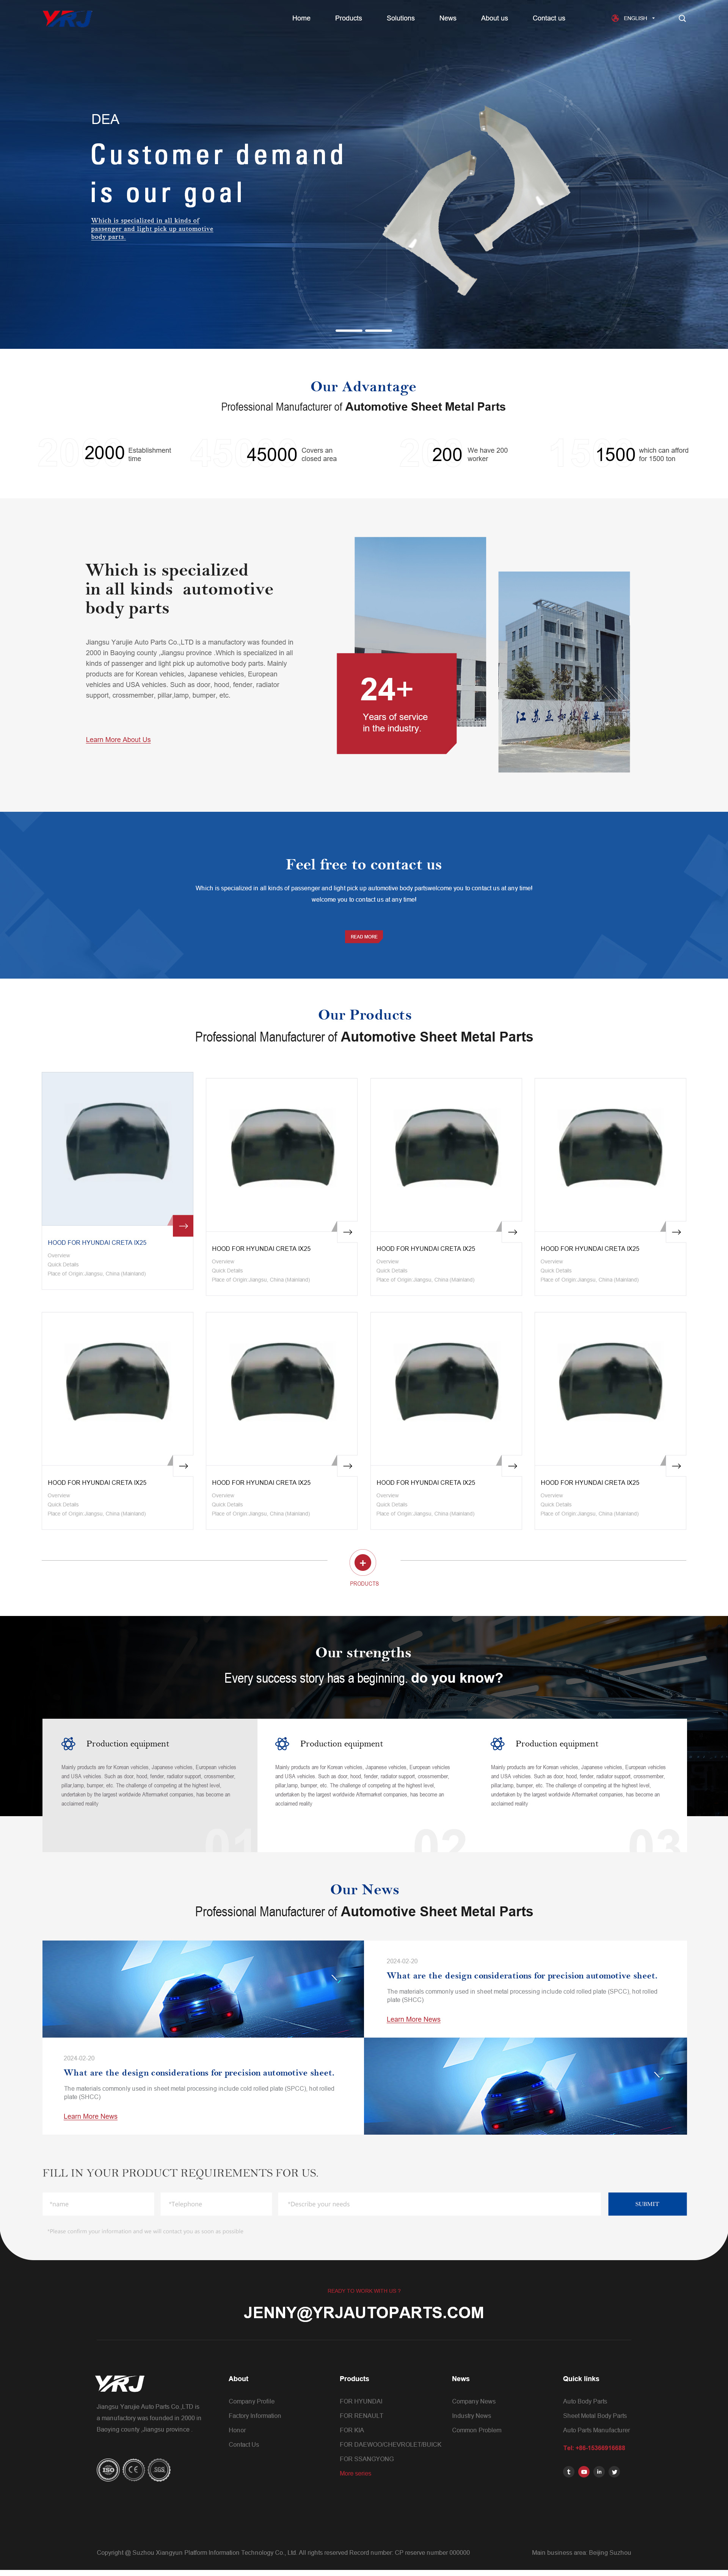Screen dimensions: 728x2576
Task: Open Common Problem footer link
Action: pyautogui.click(x=477, y=2430)
